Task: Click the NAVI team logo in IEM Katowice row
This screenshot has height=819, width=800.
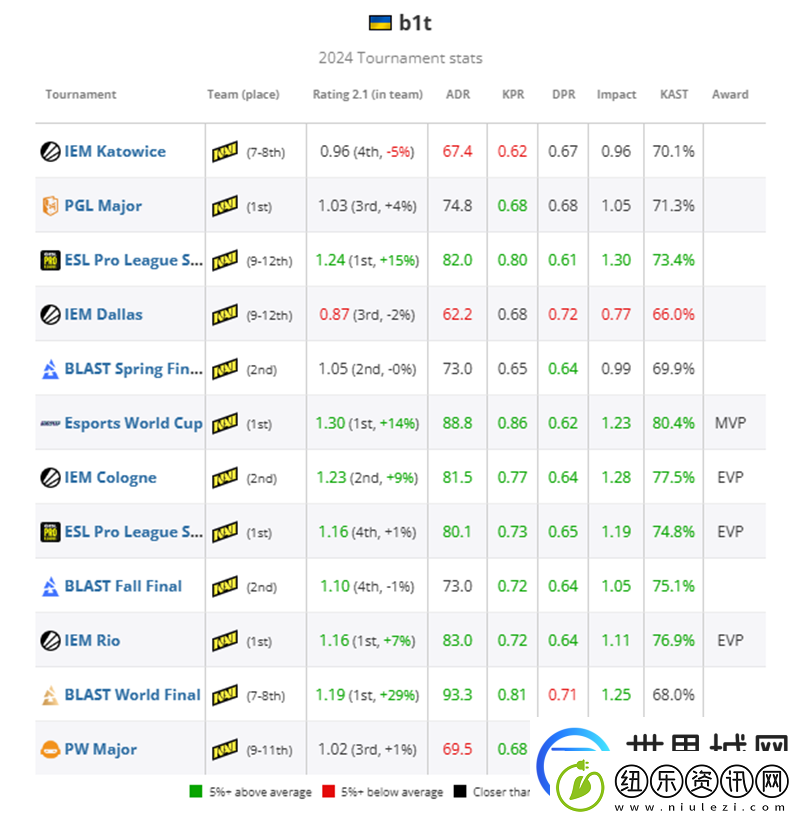Action: click(x=225, y=152)
